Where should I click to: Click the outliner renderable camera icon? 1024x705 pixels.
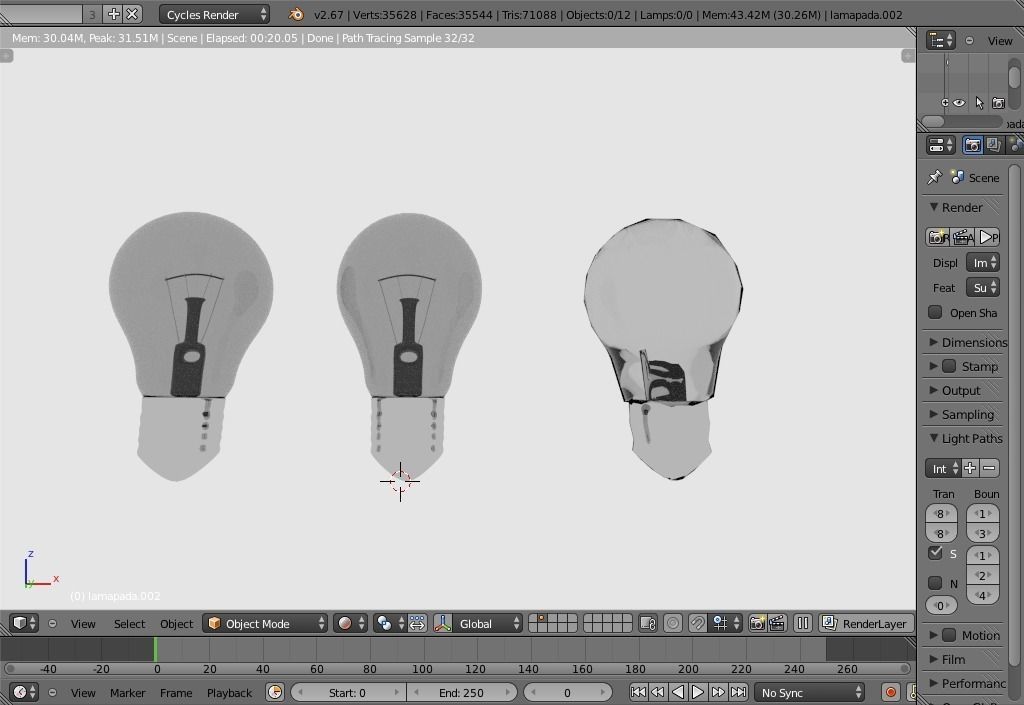point(999,102)
